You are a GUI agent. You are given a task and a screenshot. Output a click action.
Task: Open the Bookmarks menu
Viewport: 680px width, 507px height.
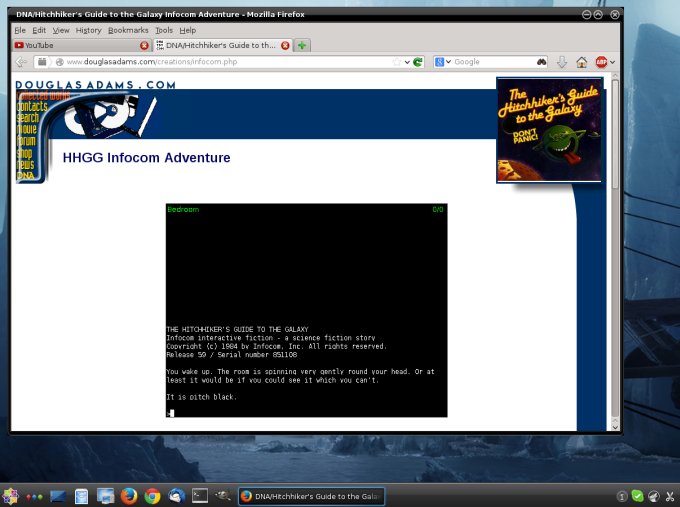(x=127, y=30)
